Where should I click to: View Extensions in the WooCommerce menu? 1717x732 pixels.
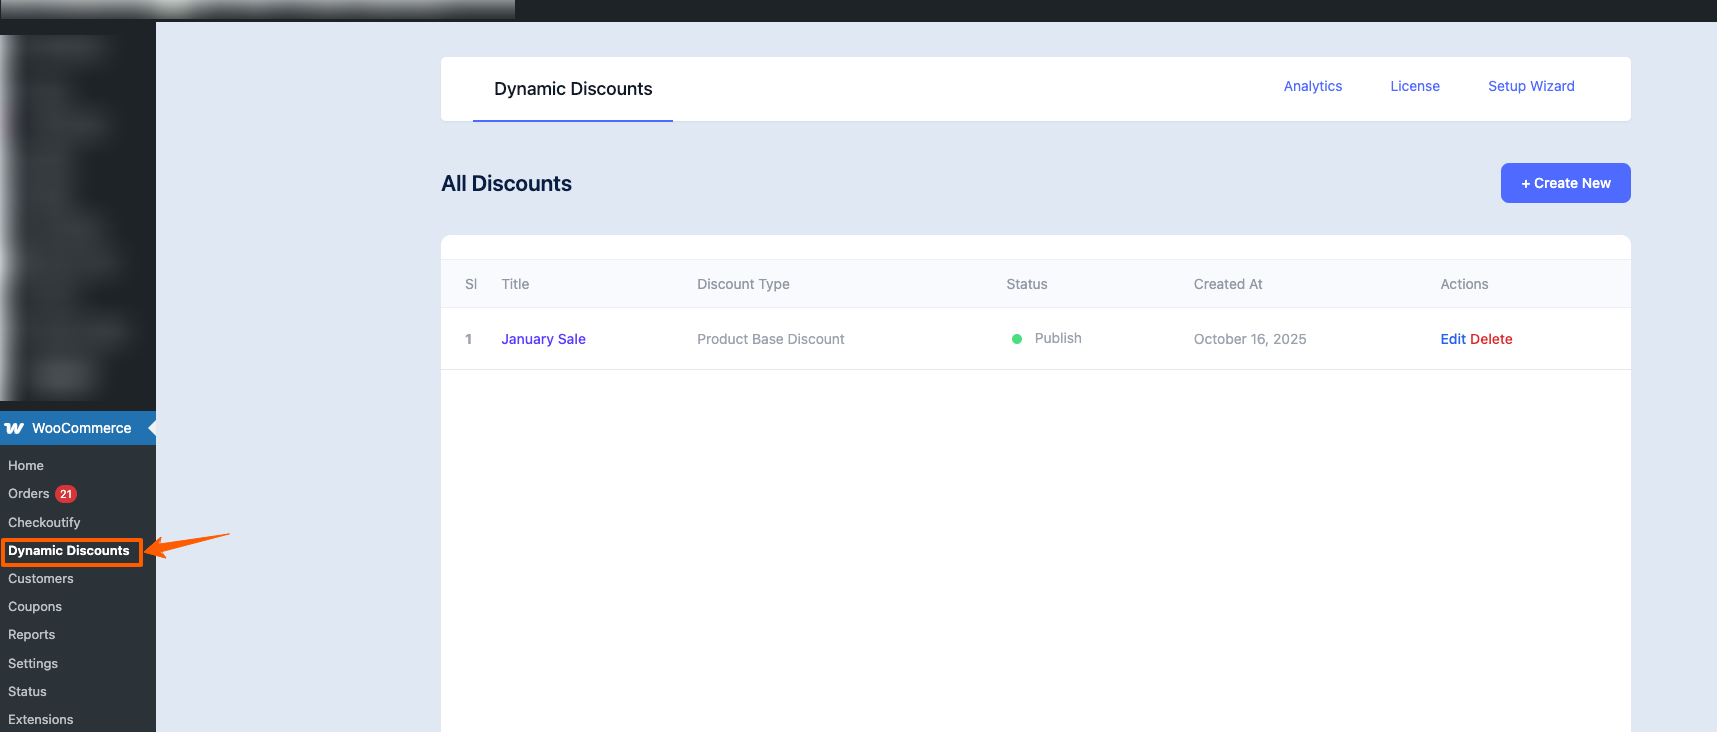[x=41, y=720]
